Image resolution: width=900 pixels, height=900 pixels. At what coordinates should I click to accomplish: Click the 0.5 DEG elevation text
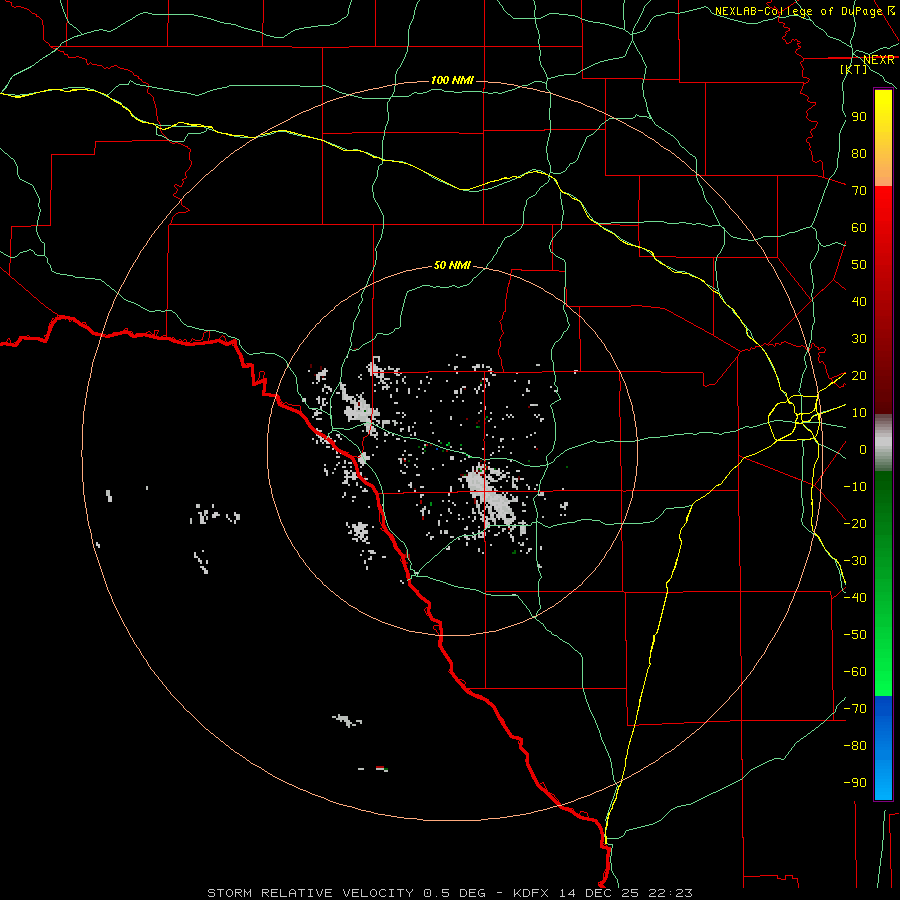click(x=455, y=893)
